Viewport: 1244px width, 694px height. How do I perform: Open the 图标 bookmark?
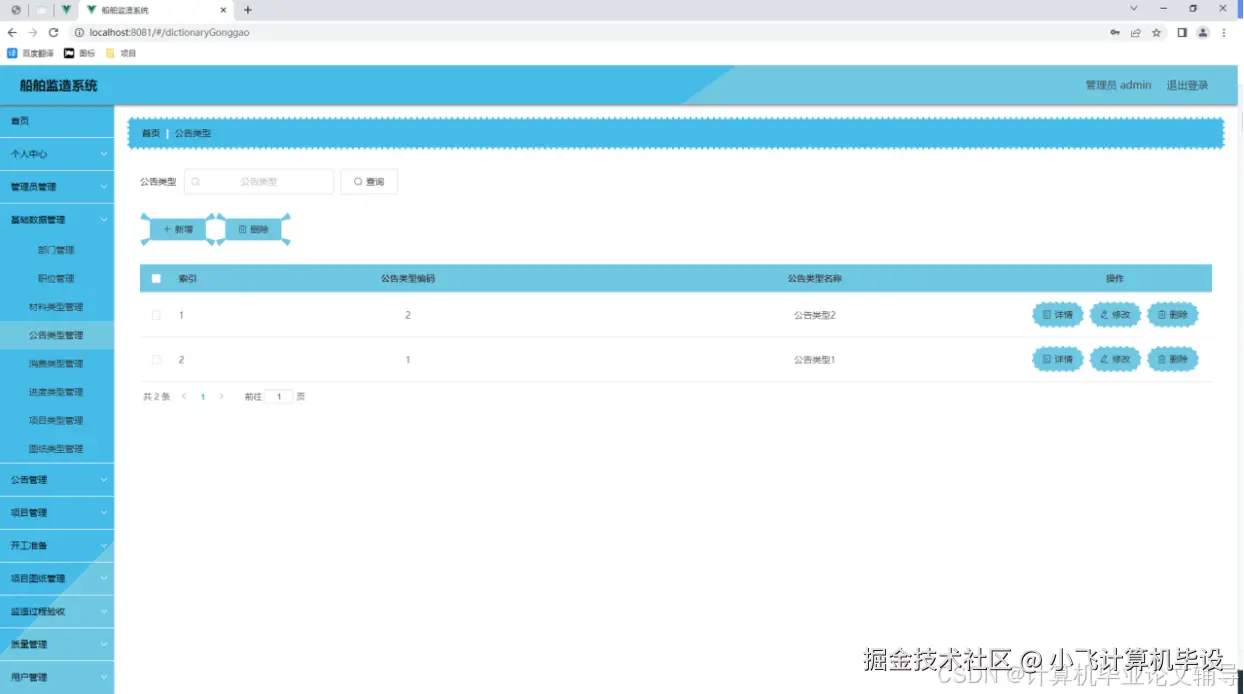click(x=79, y=53)
